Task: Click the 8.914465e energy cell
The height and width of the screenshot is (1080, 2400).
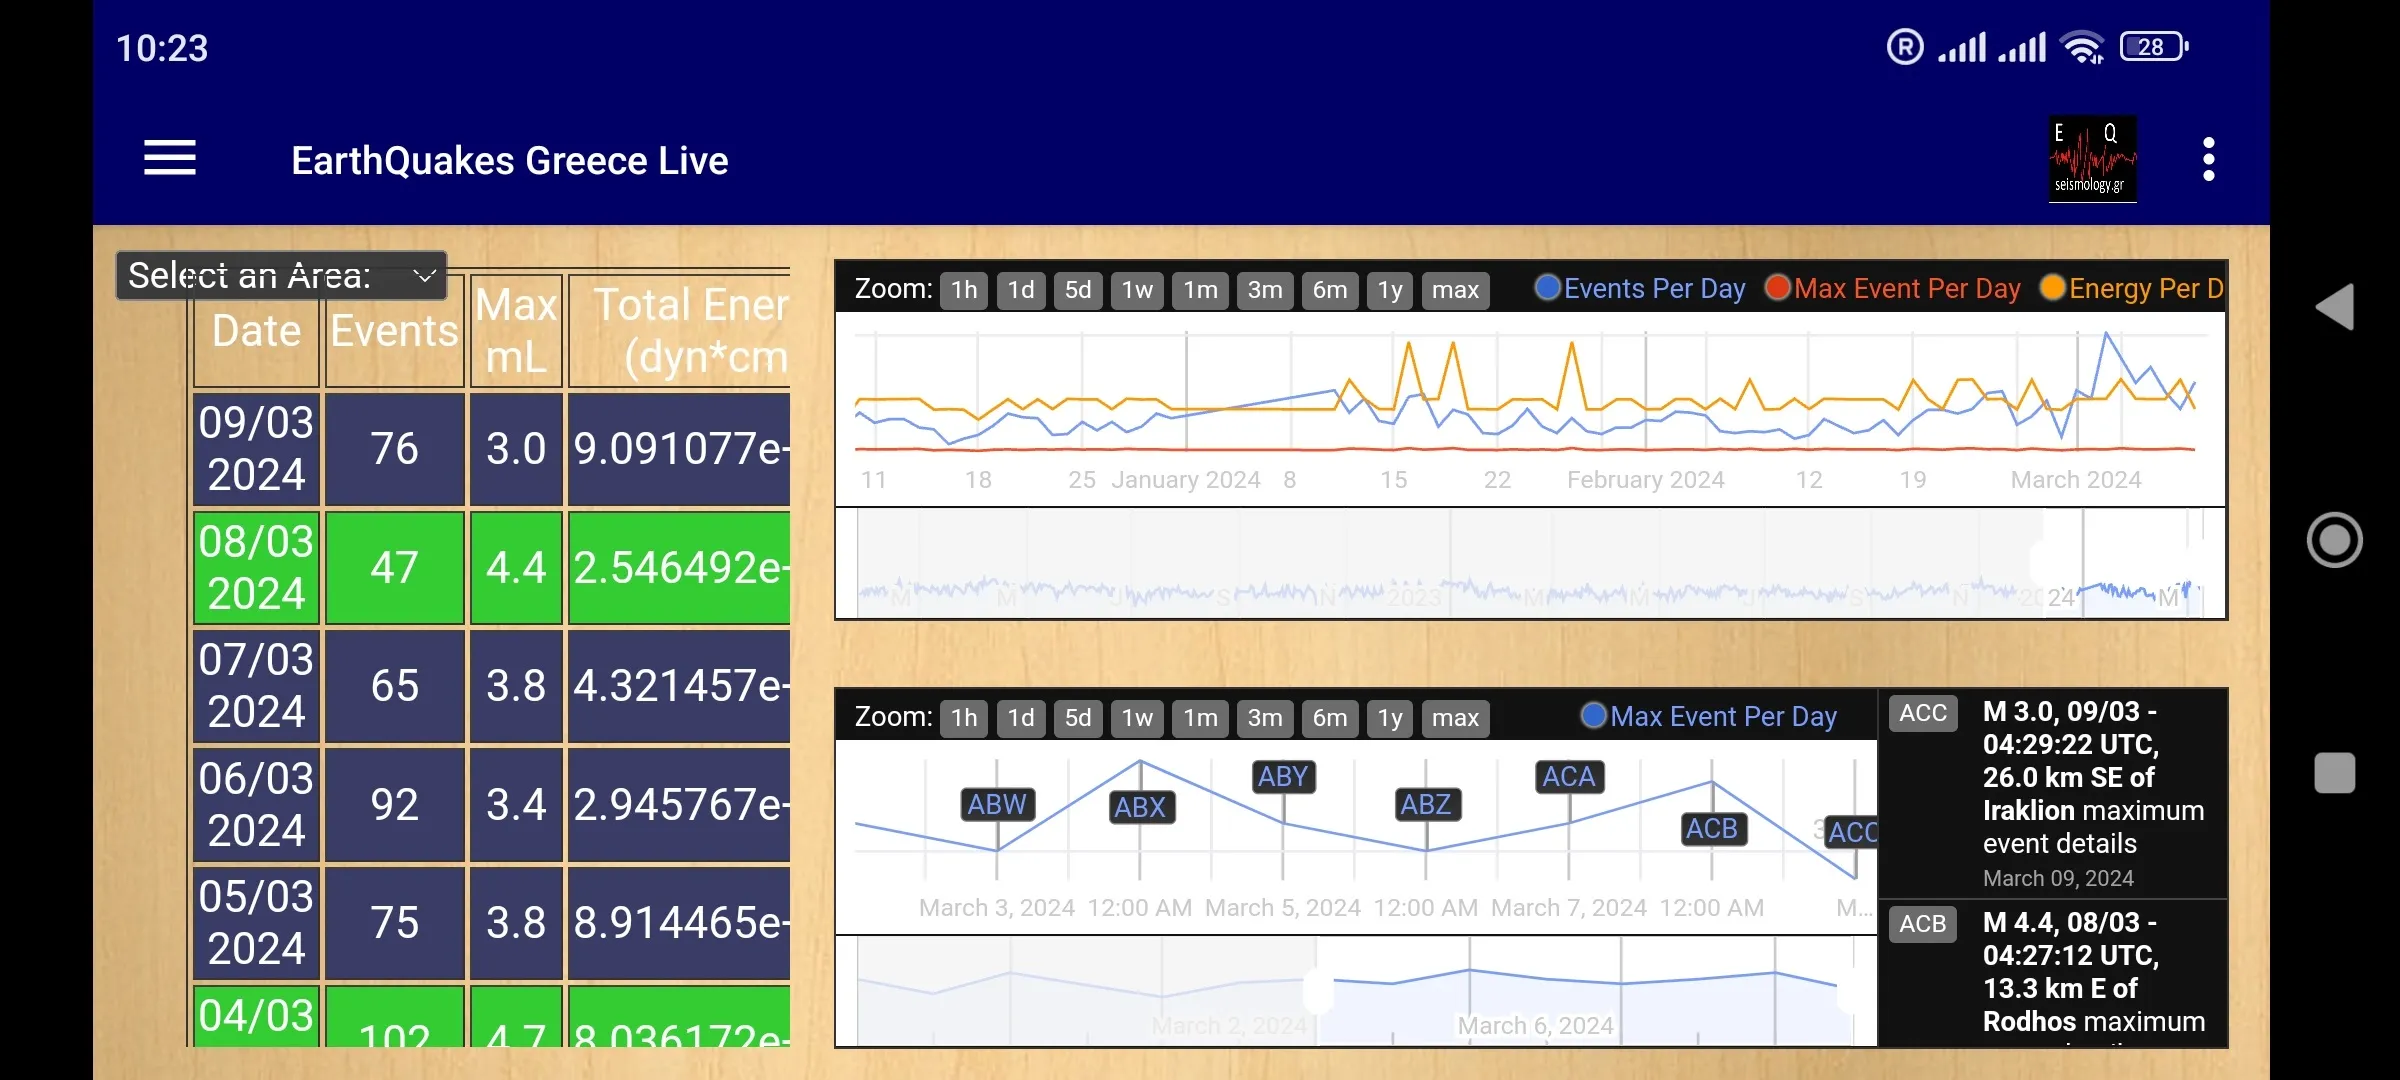Action: (x=680, y=922)
